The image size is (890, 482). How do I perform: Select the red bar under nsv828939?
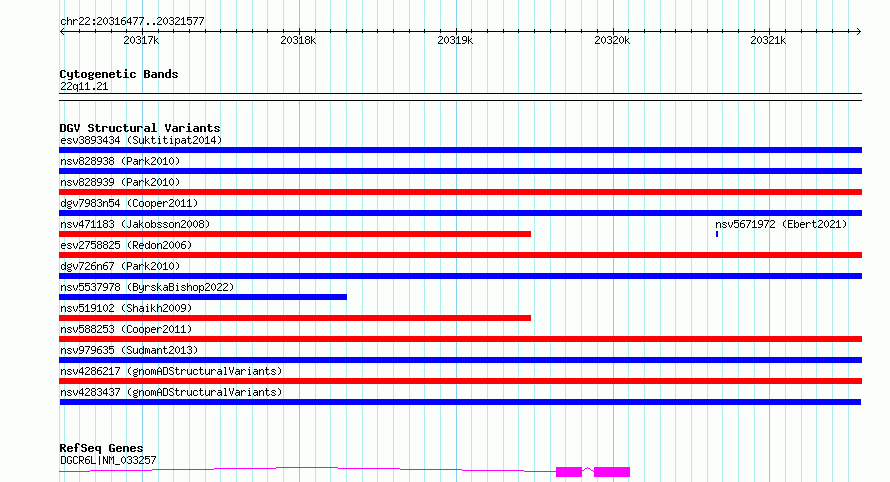[460, 192]
